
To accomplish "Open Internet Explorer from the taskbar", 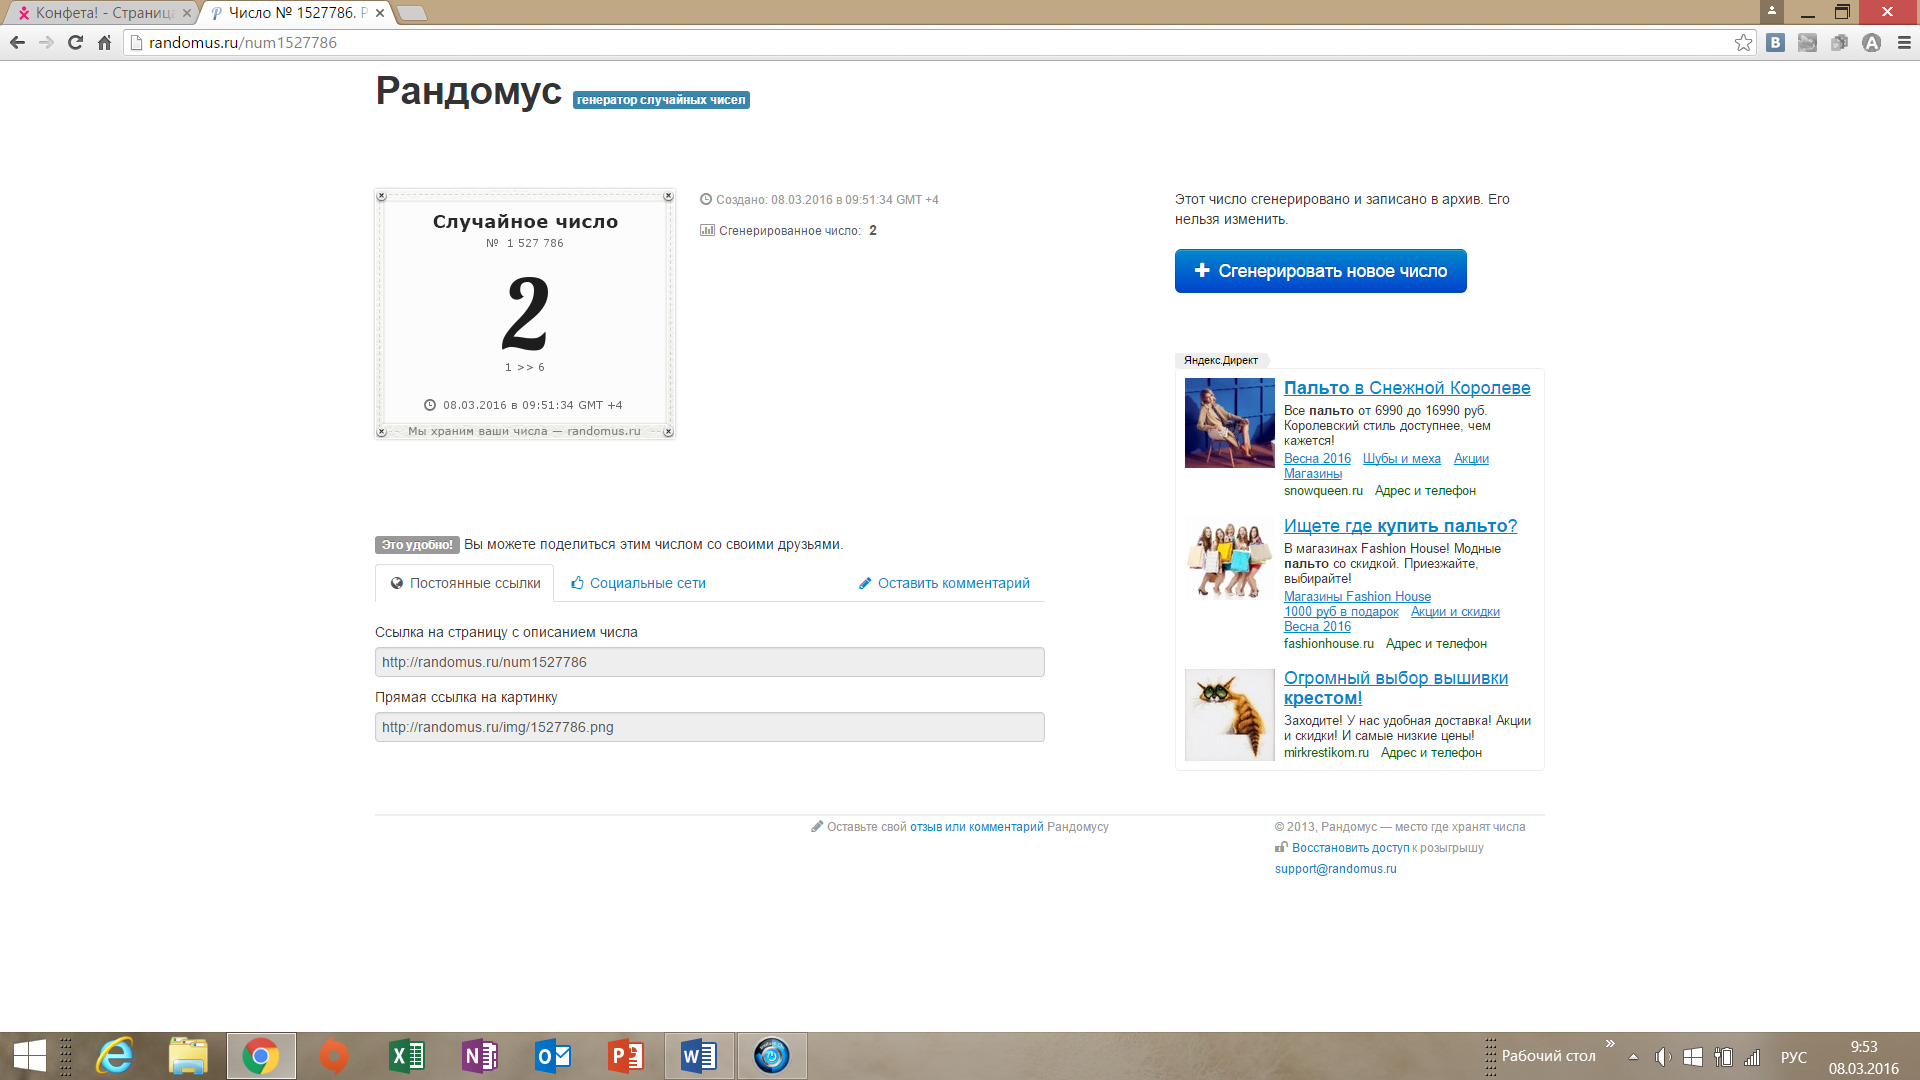I will (x=115, y=1056).
